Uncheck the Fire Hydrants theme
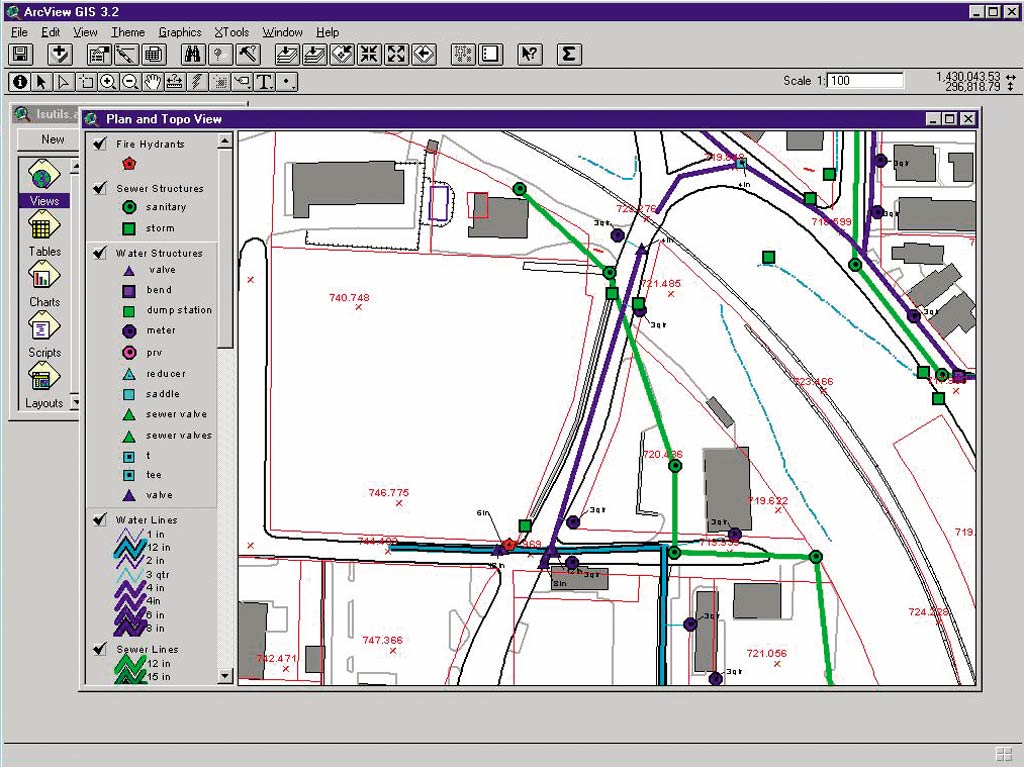 click(100, 145)
